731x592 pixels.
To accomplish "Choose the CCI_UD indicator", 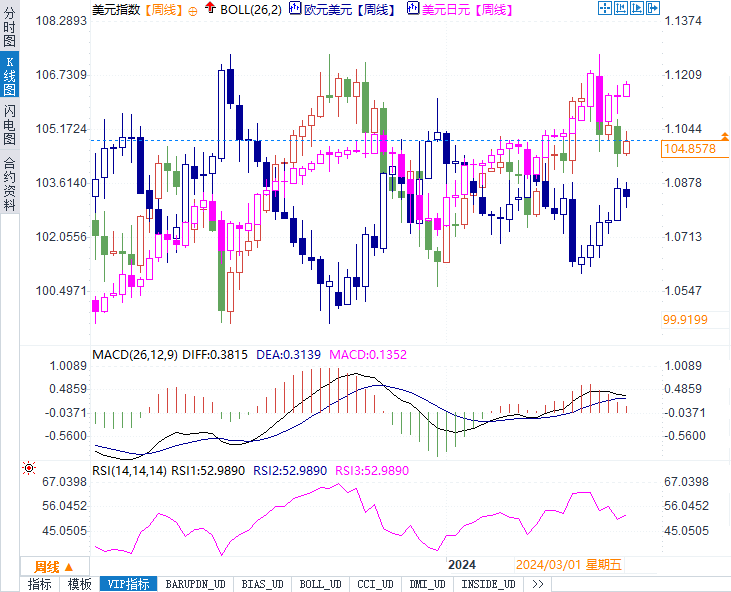I will click(x=375, y=584).
